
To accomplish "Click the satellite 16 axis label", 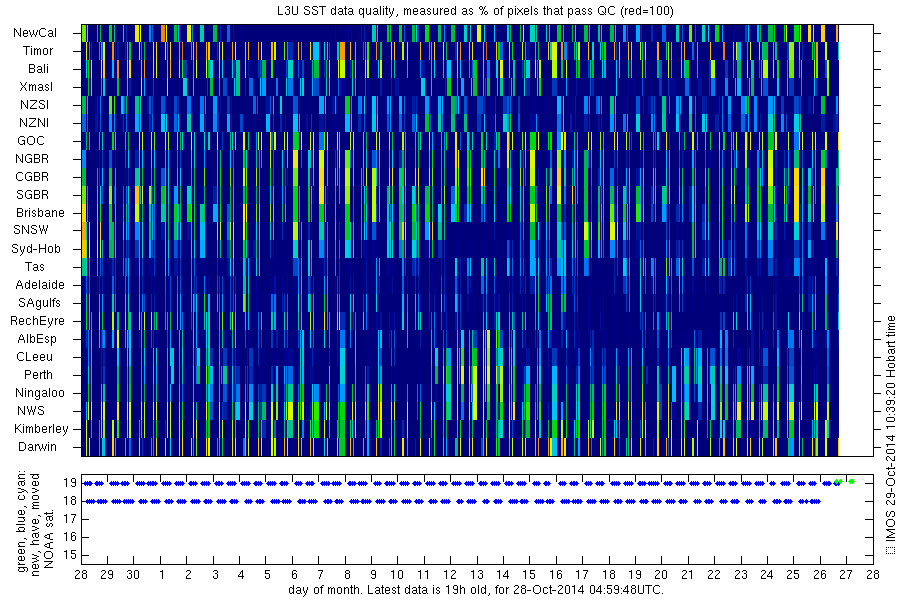I will 70,537.
